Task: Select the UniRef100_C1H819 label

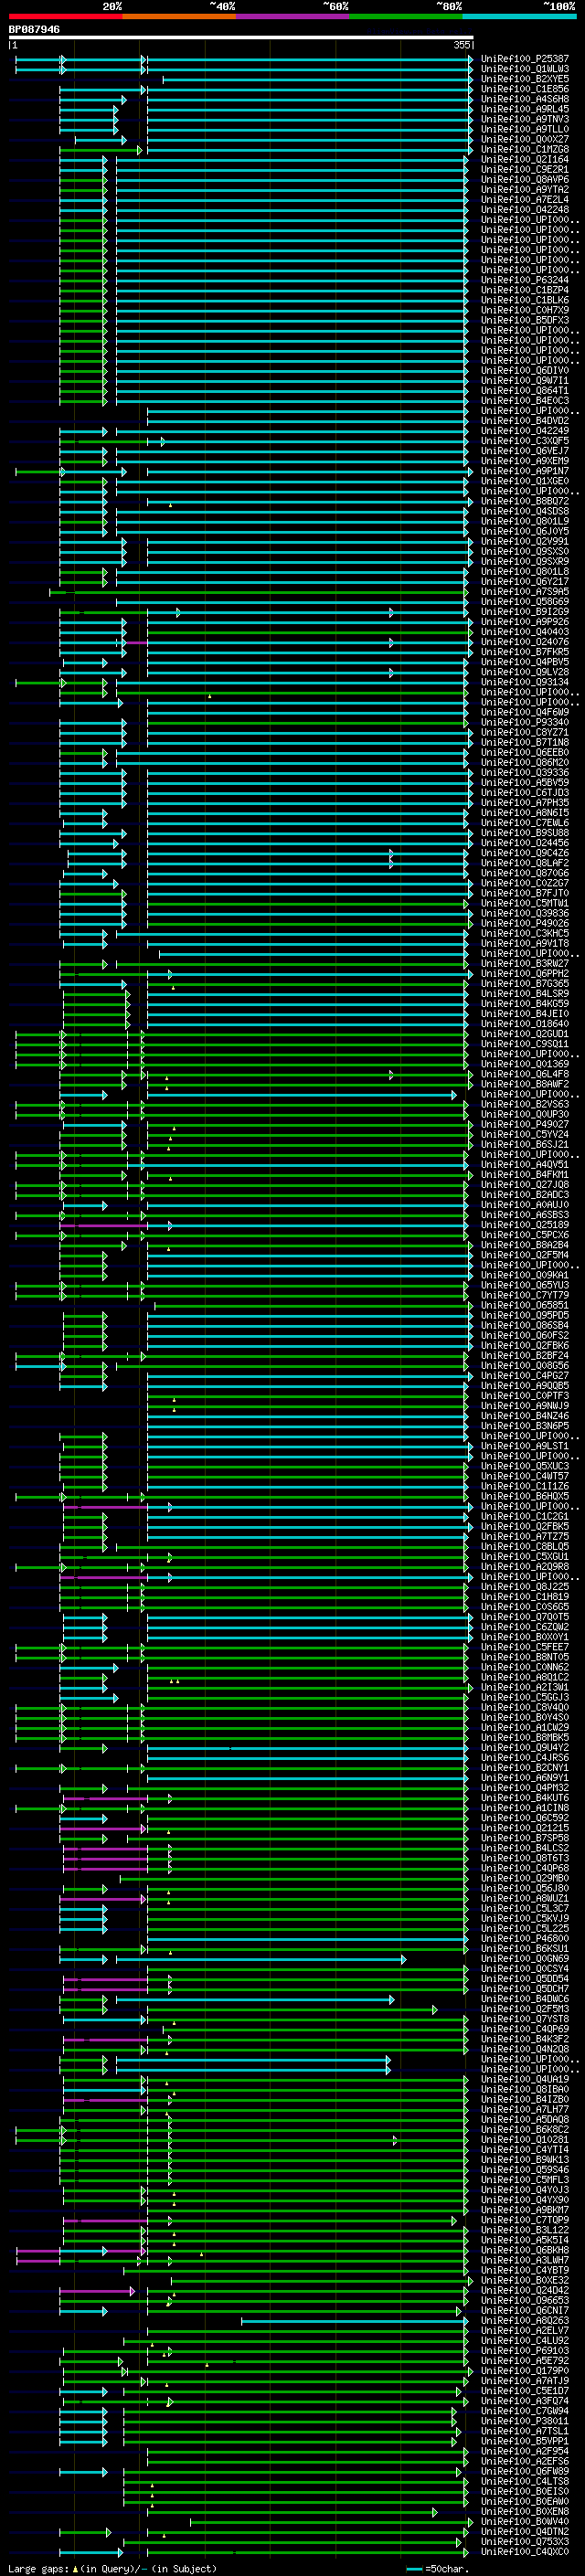Action: pos(525,1597)
